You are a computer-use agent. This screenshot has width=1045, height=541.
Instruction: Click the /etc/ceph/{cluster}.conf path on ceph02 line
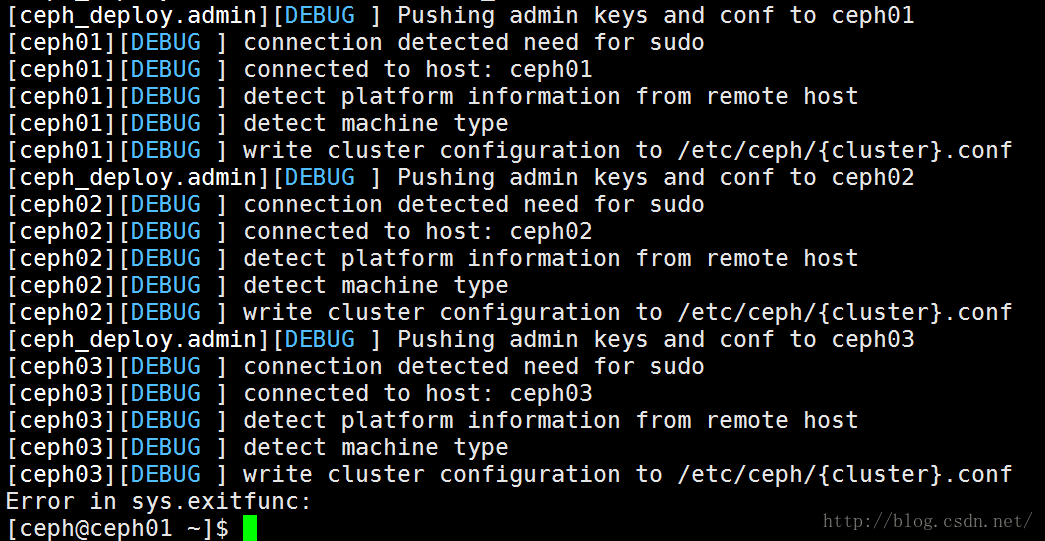pos(844,313)
